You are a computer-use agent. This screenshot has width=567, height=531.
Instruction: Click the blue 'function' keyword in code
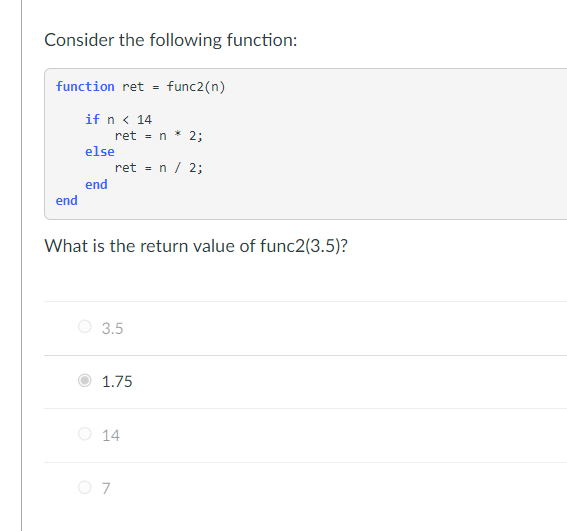(85, 86)
